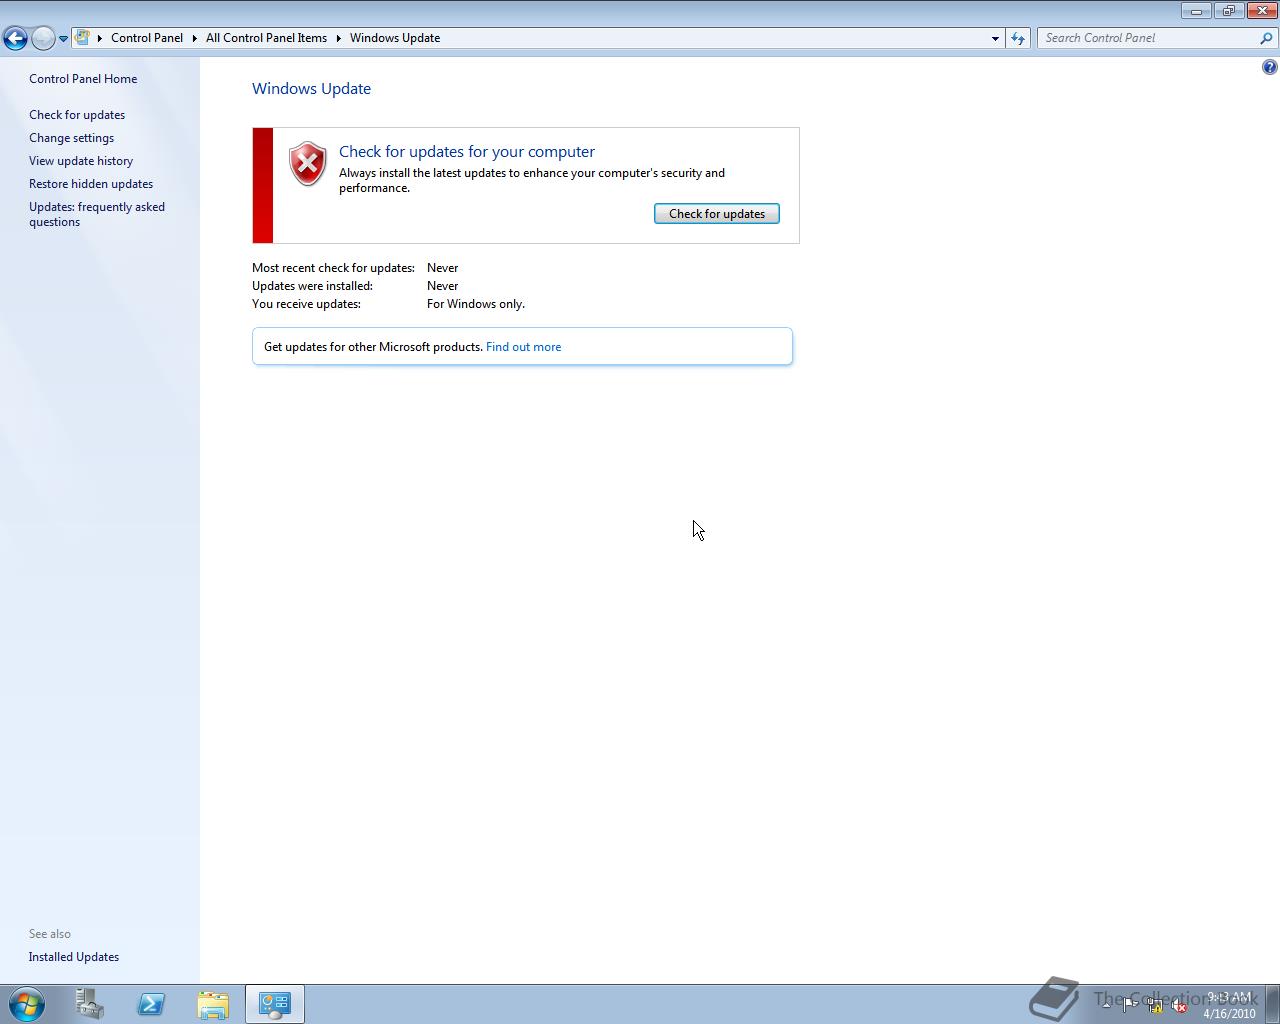Open the Action Center flag icon
Viewport: 1280px width, 1024px height.
[1130, 1006]
